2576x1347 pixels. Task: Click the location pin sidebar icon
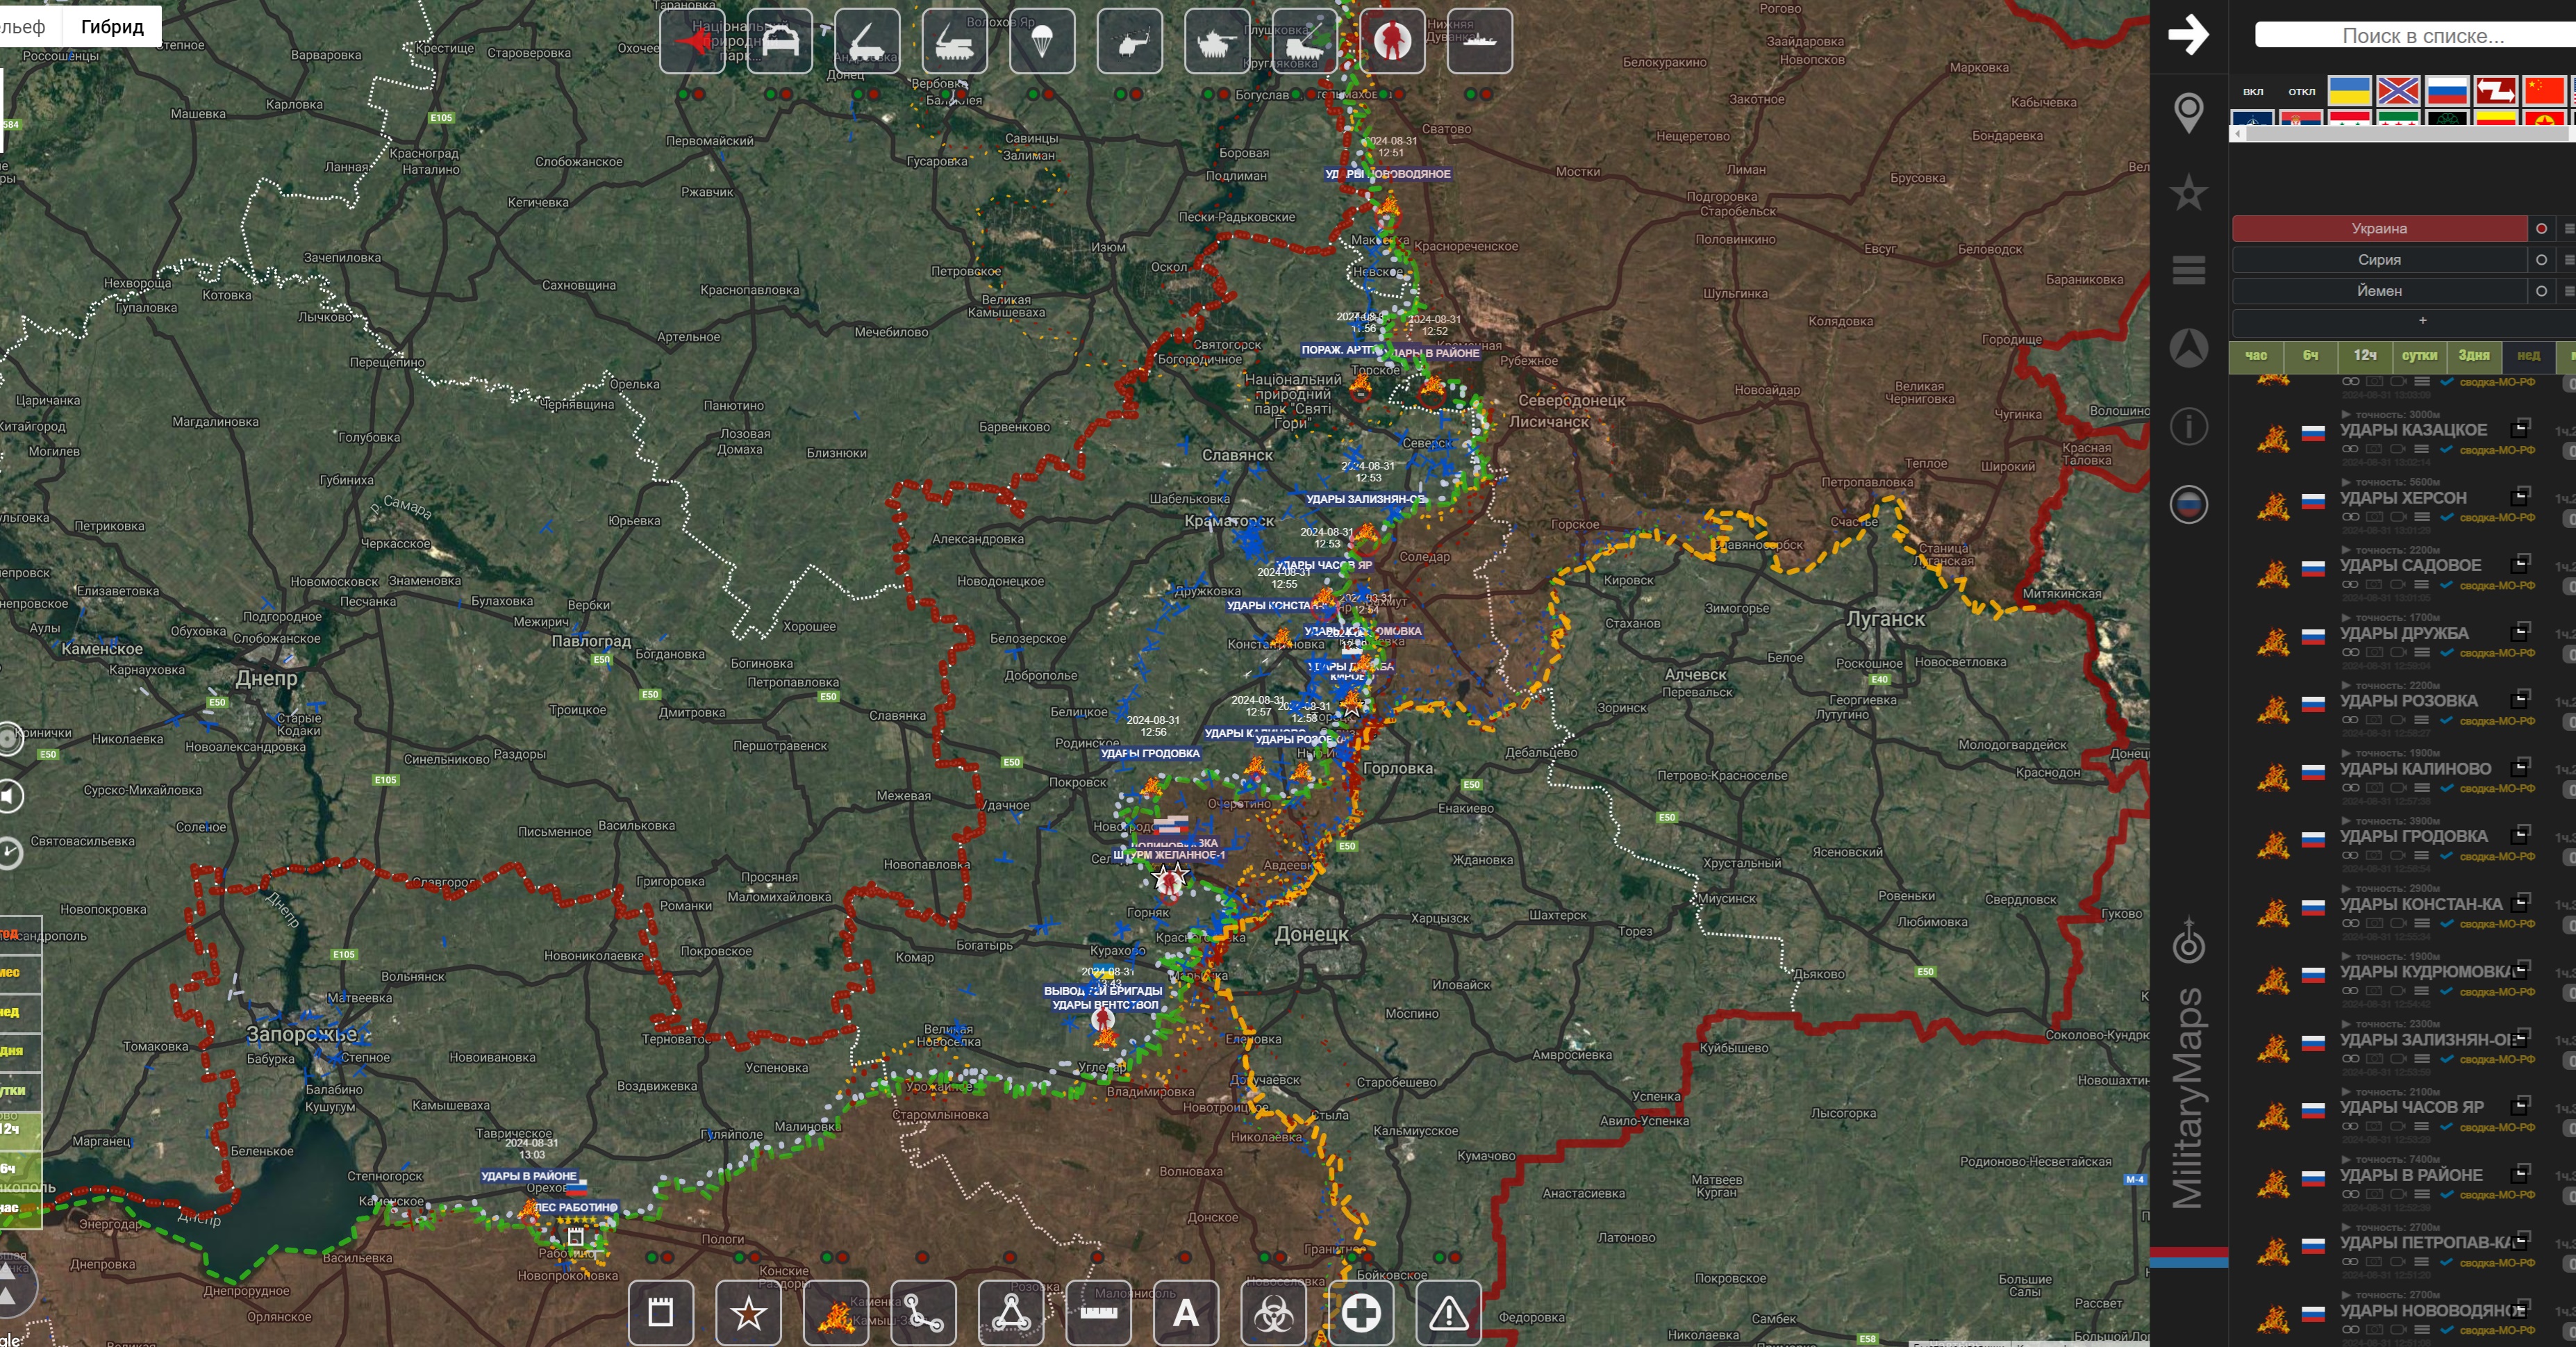tap(2189, 112)
